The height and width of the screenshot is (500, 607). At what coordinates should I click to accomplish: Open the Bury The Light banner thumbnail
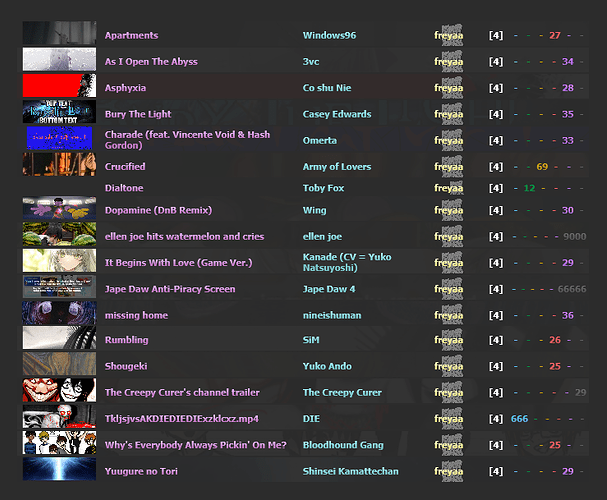pos(59,113)
